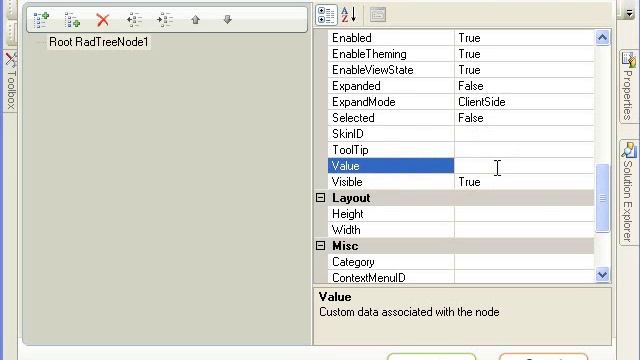Click the toolbar overflow arrow at top right
The height and width of the screenshot is (360, 640).
click(629, 13)
